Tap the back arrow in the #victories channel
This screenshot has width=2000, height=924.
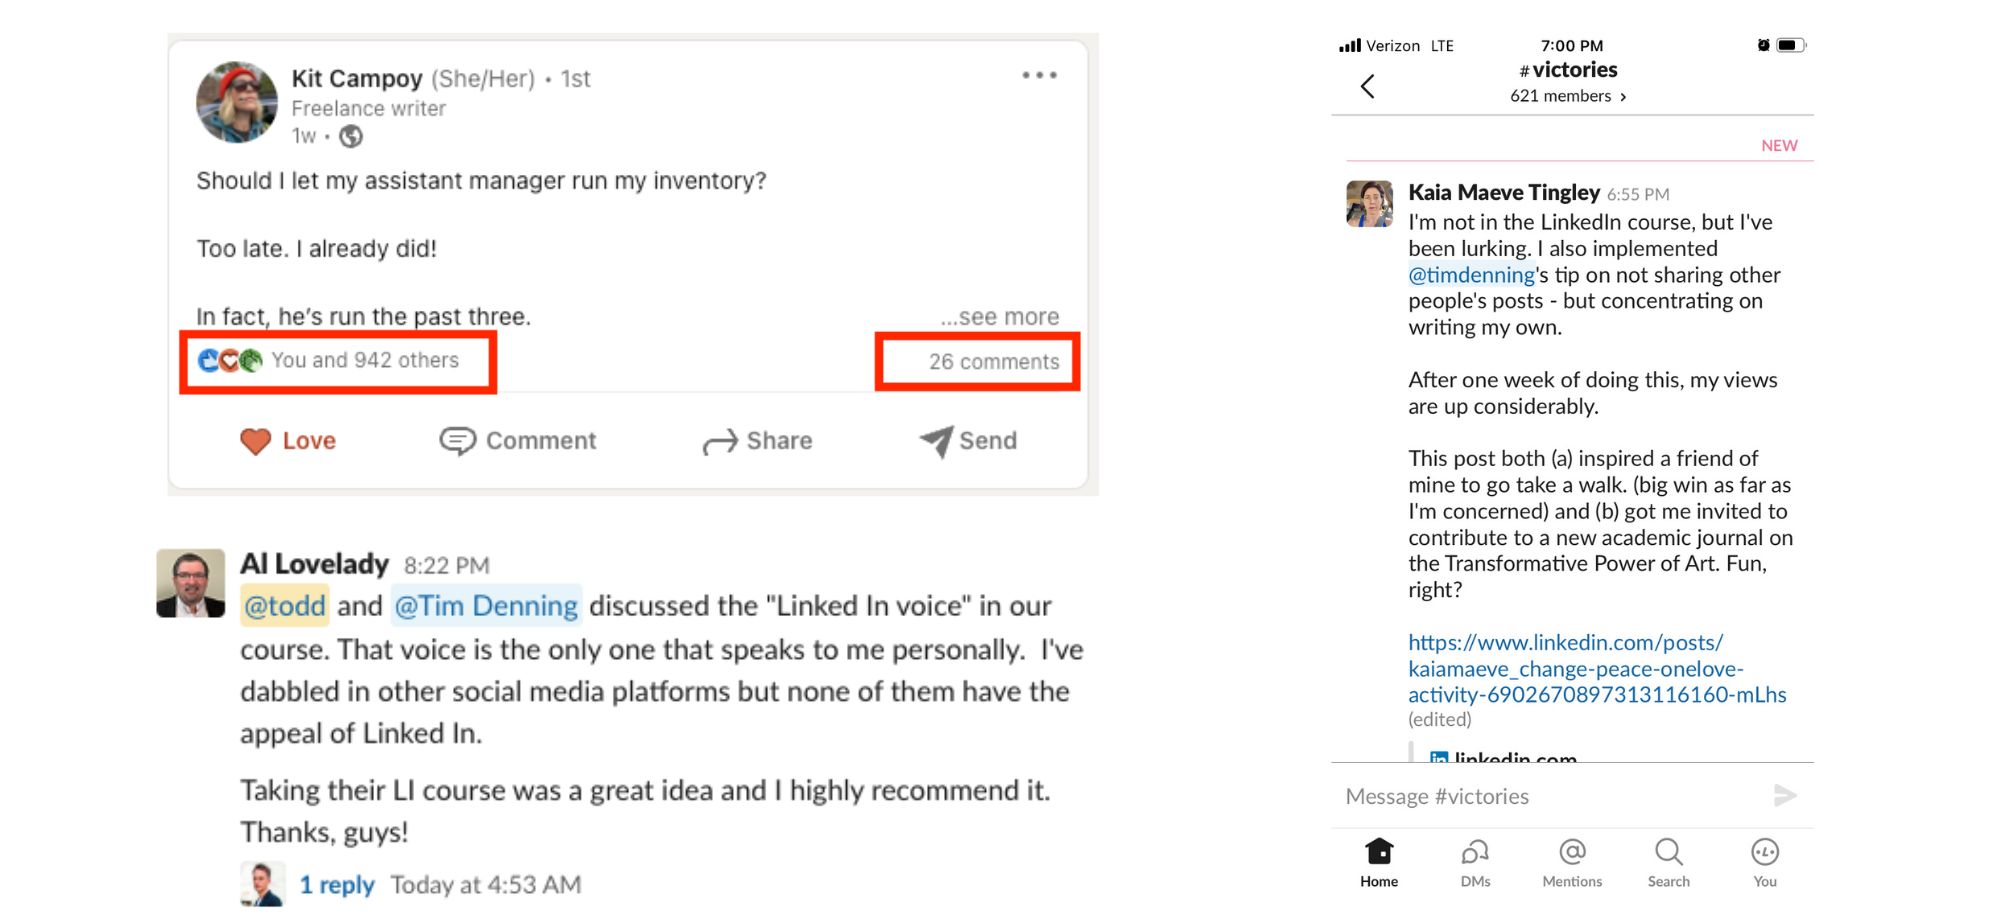pyautogui.click(x=1368, y=87)
